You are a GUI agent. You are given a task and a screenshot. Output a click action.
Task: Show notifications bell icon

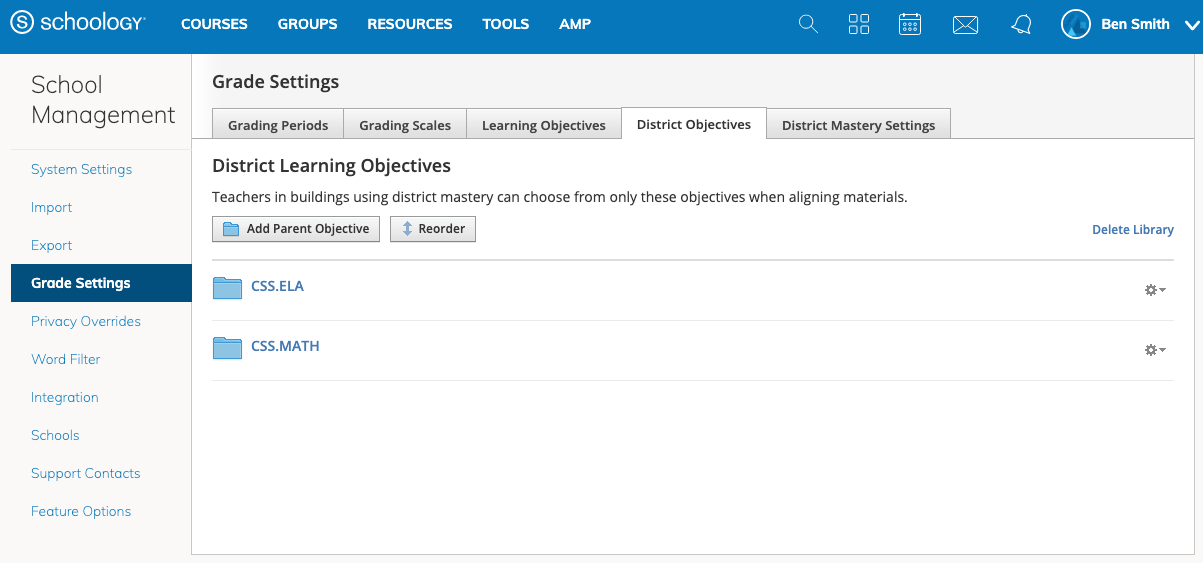1021,24
